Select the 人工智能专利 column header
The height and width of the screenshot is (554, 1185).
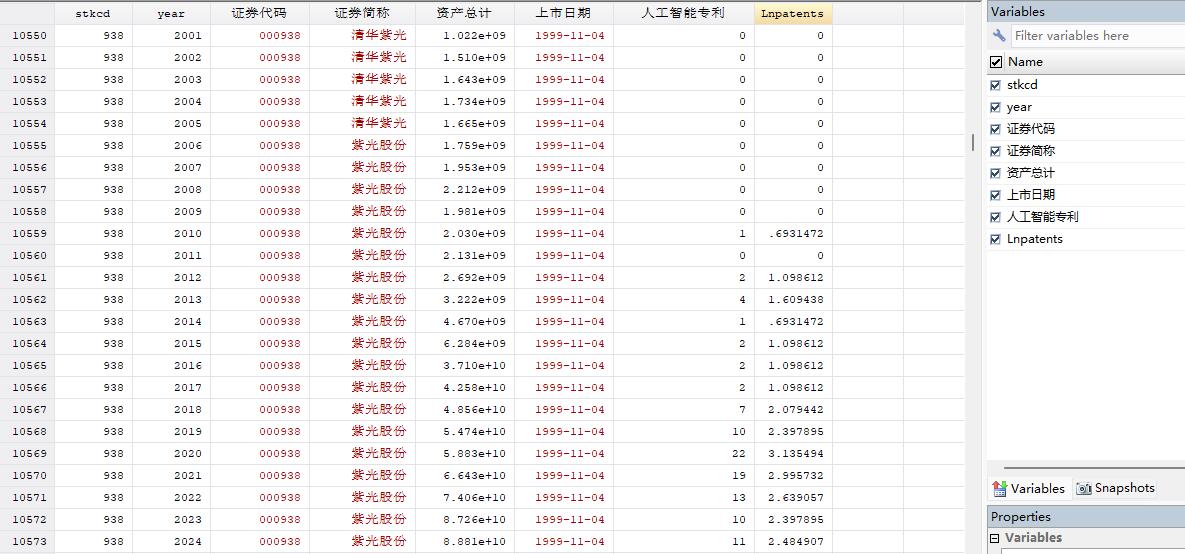click(x=684, y=14)
